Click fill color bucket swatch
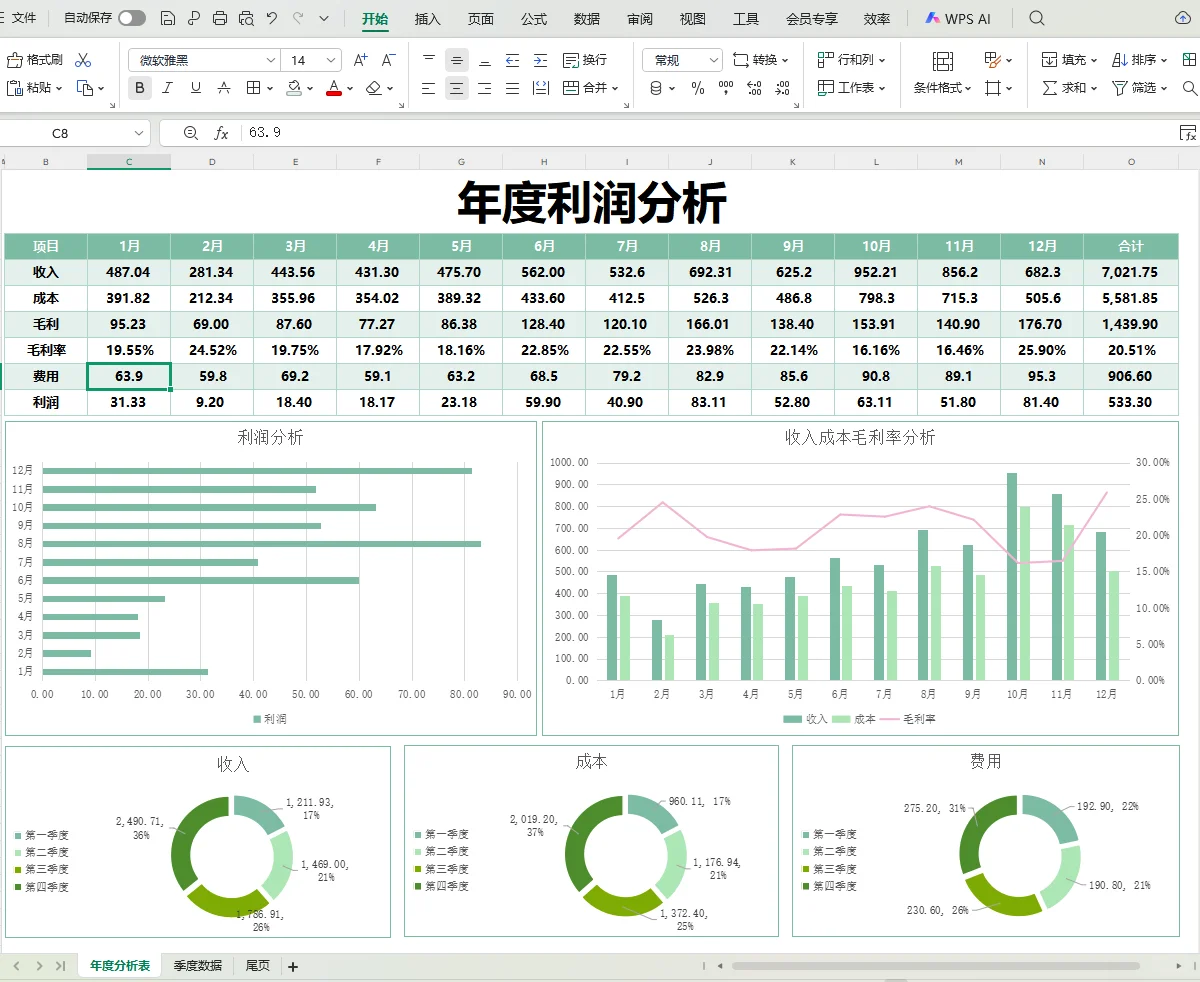 tap(294, 88)
